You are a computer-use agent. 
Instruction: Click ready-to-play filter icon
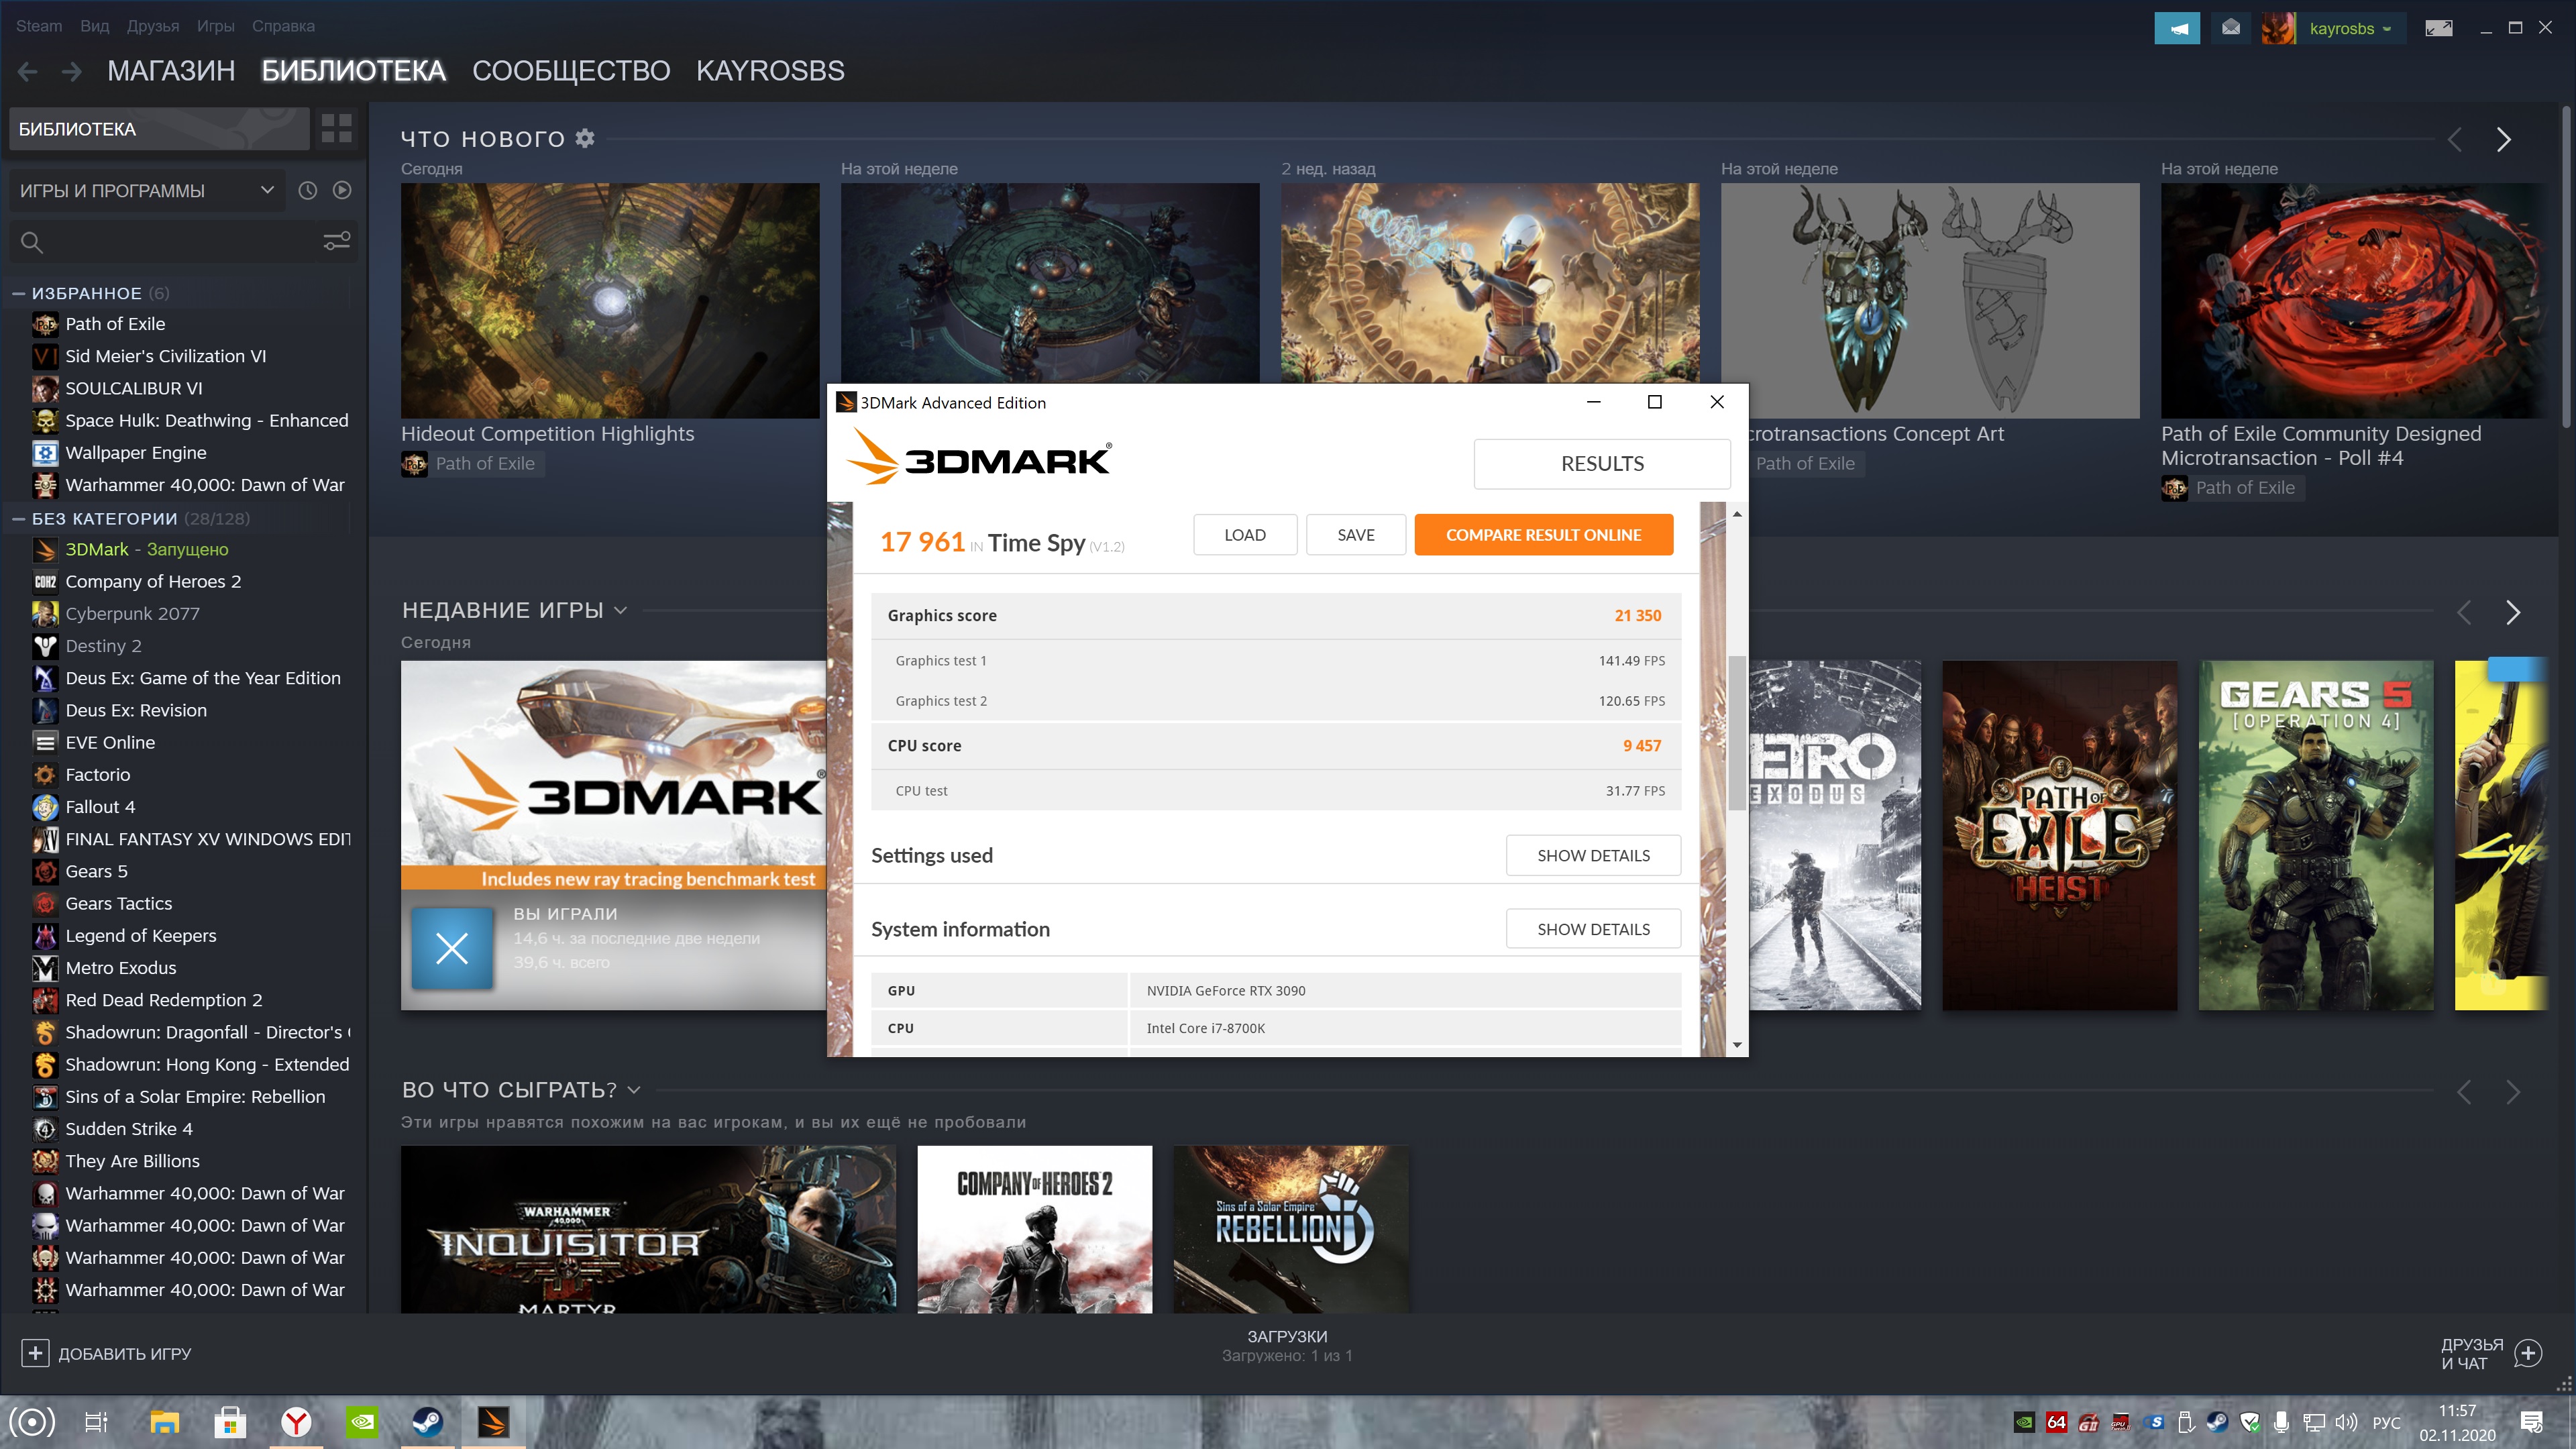(342, 190)
